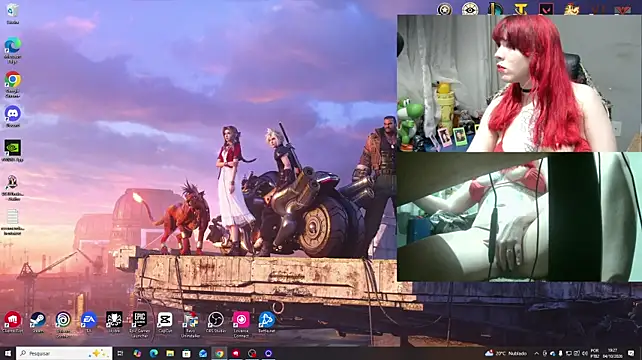
Task: Open the Steam desktop shortcut
Action: click(38, 322)
